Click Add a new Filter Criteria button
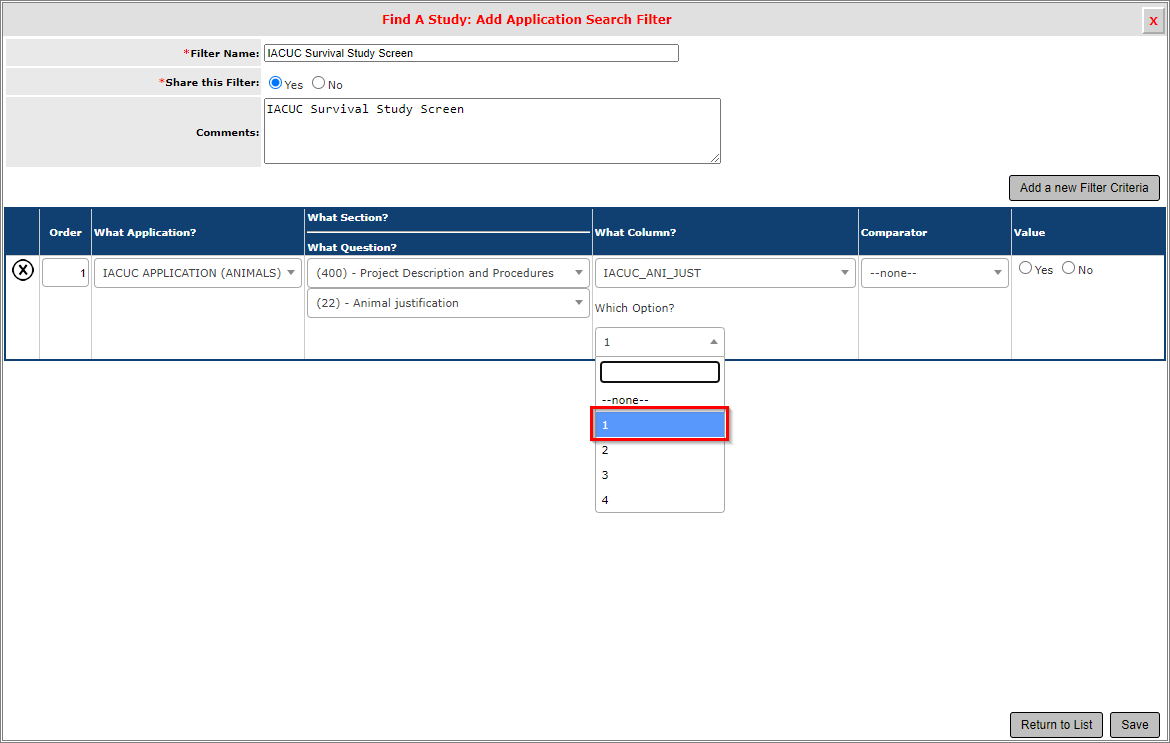1170x743 pixels. 1084,188
